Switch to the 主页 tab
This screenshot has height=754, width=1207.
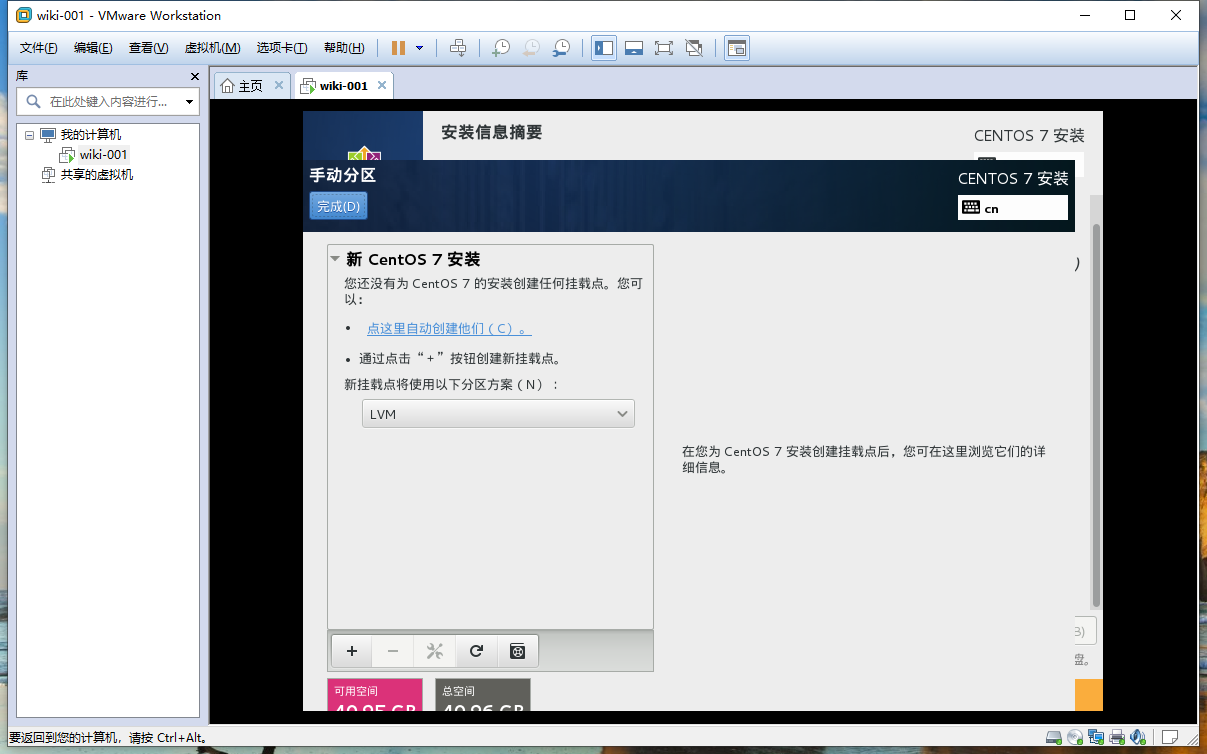(x=251, y=86)
